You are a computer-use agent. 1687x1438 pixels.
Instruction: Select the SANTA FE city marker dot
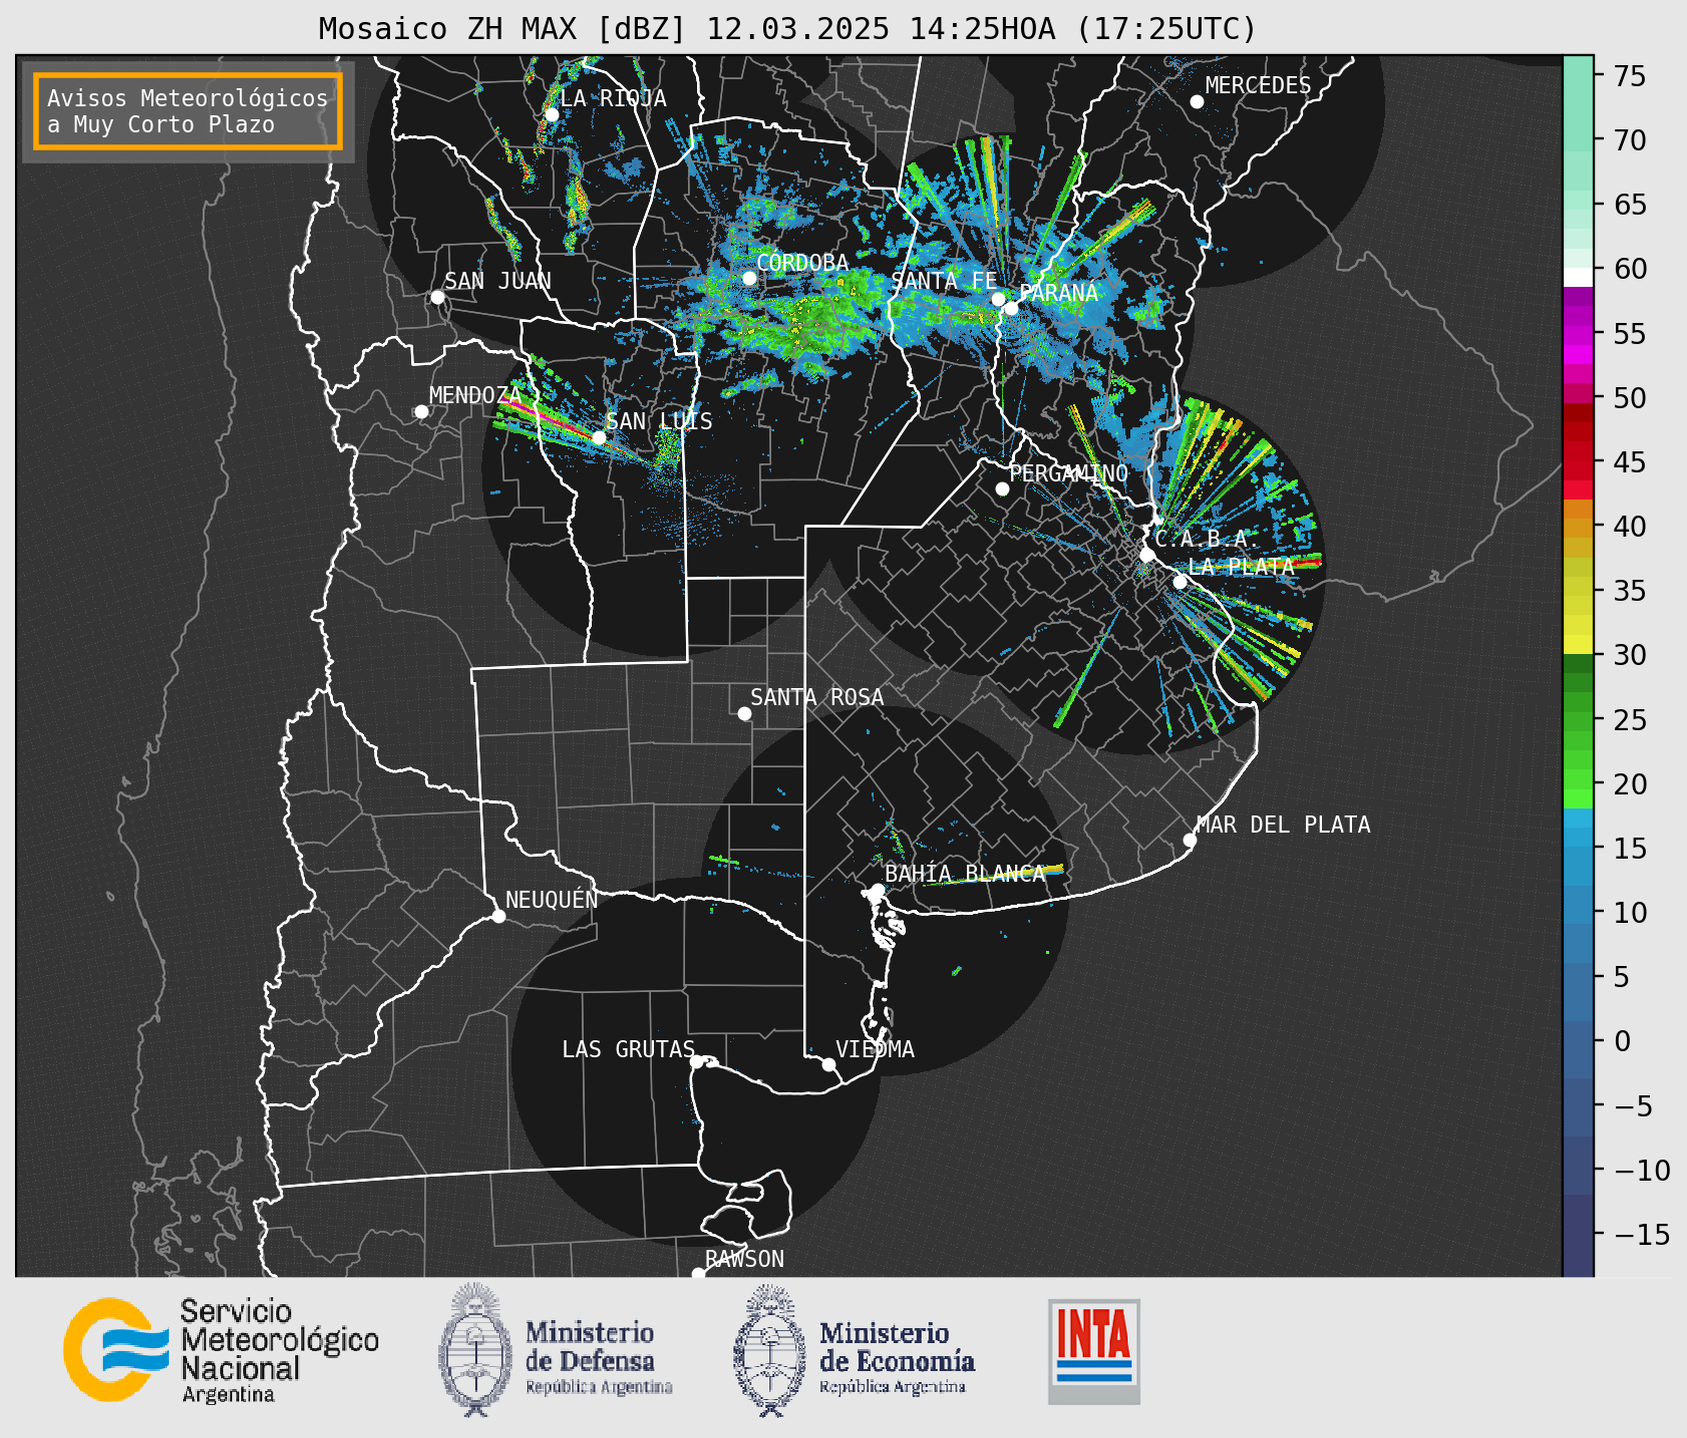click(998, 299)
